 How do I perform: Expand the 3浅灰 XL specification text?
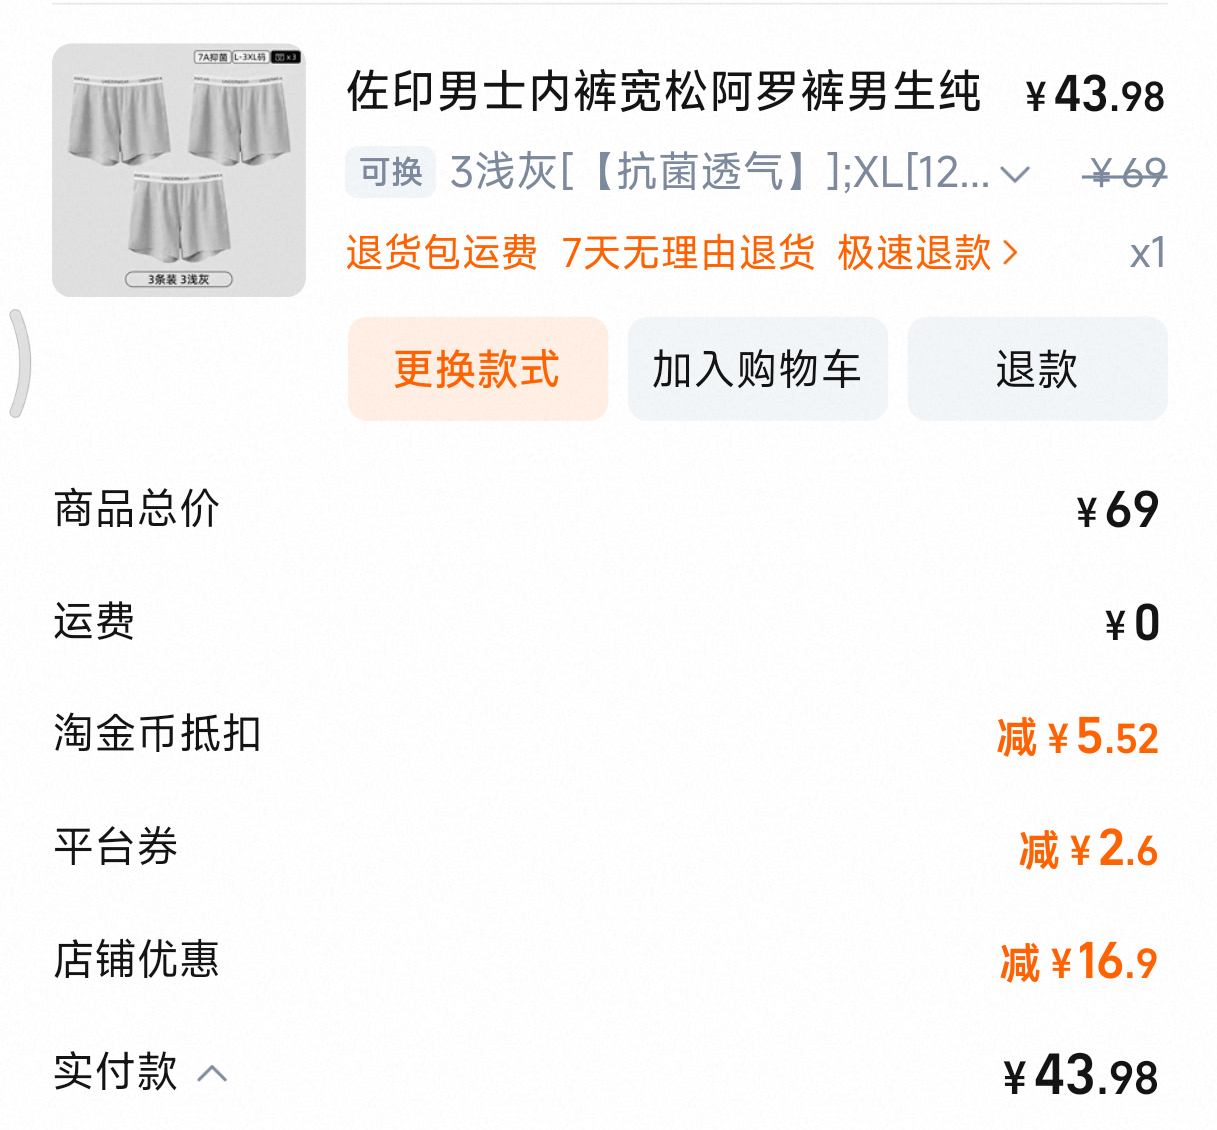(720, 172)
